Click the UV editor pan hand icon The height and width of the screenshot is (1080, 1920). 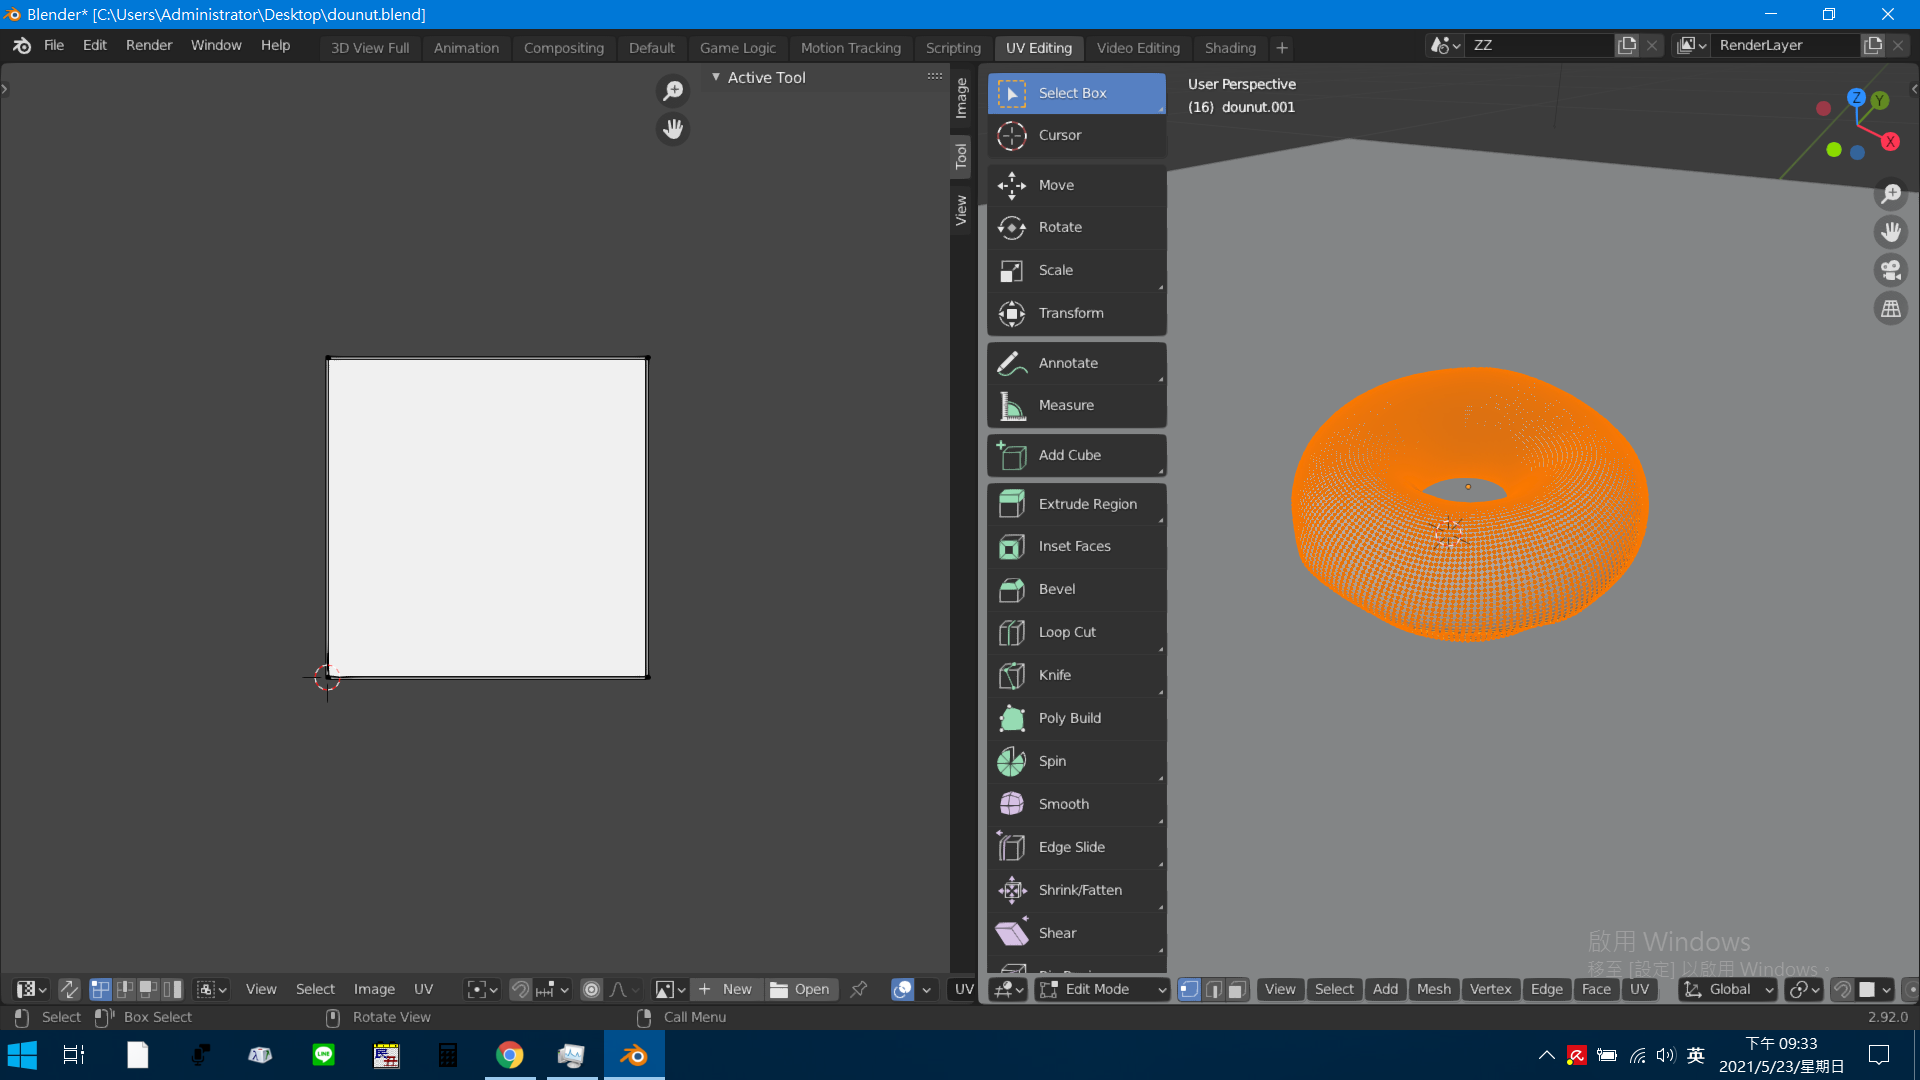pyautogui.click(x=673, y=129)
